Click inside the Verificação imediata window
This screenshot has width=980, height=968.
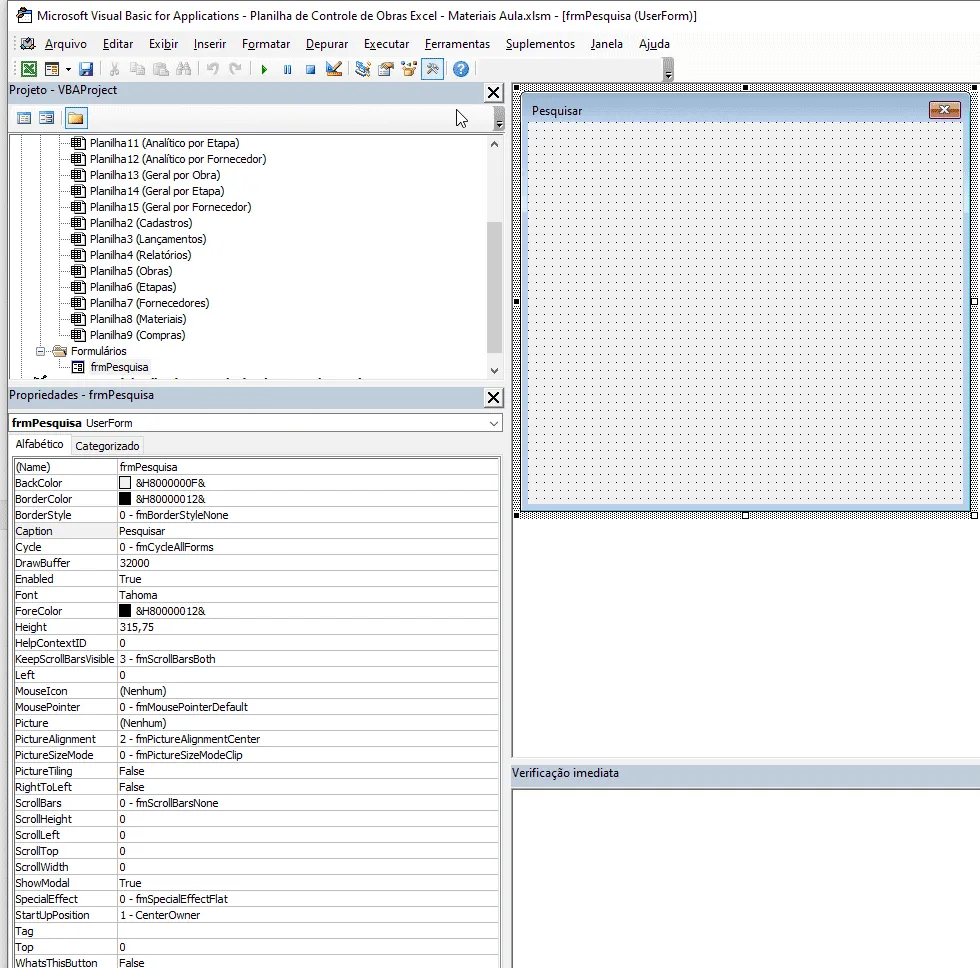point(745,878)
